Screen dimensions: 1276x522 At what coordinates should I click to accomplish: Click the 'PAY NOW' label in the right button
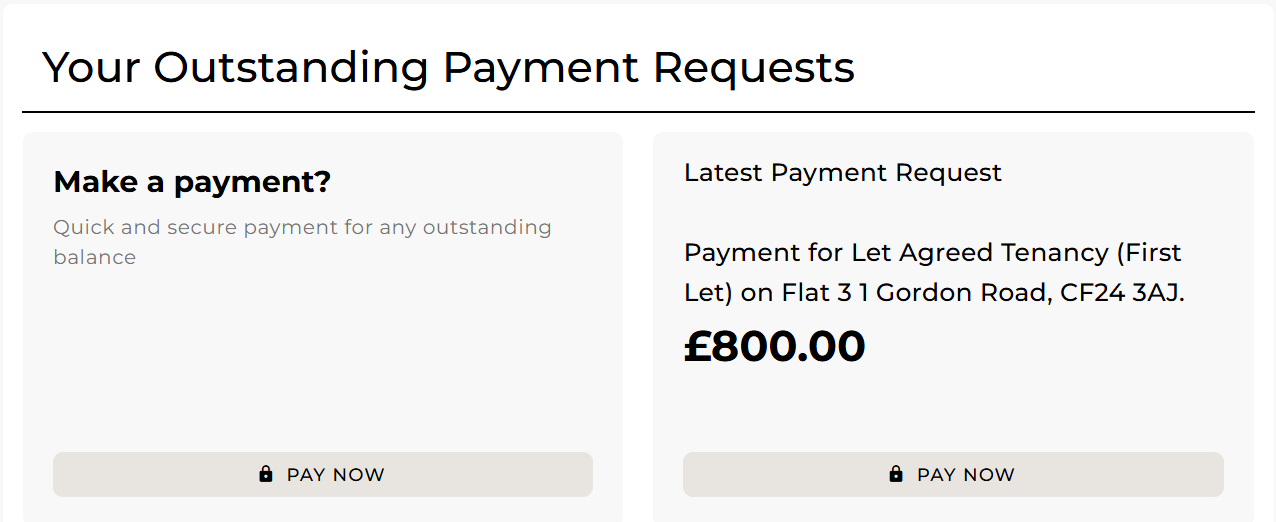[x=965, y=475]
